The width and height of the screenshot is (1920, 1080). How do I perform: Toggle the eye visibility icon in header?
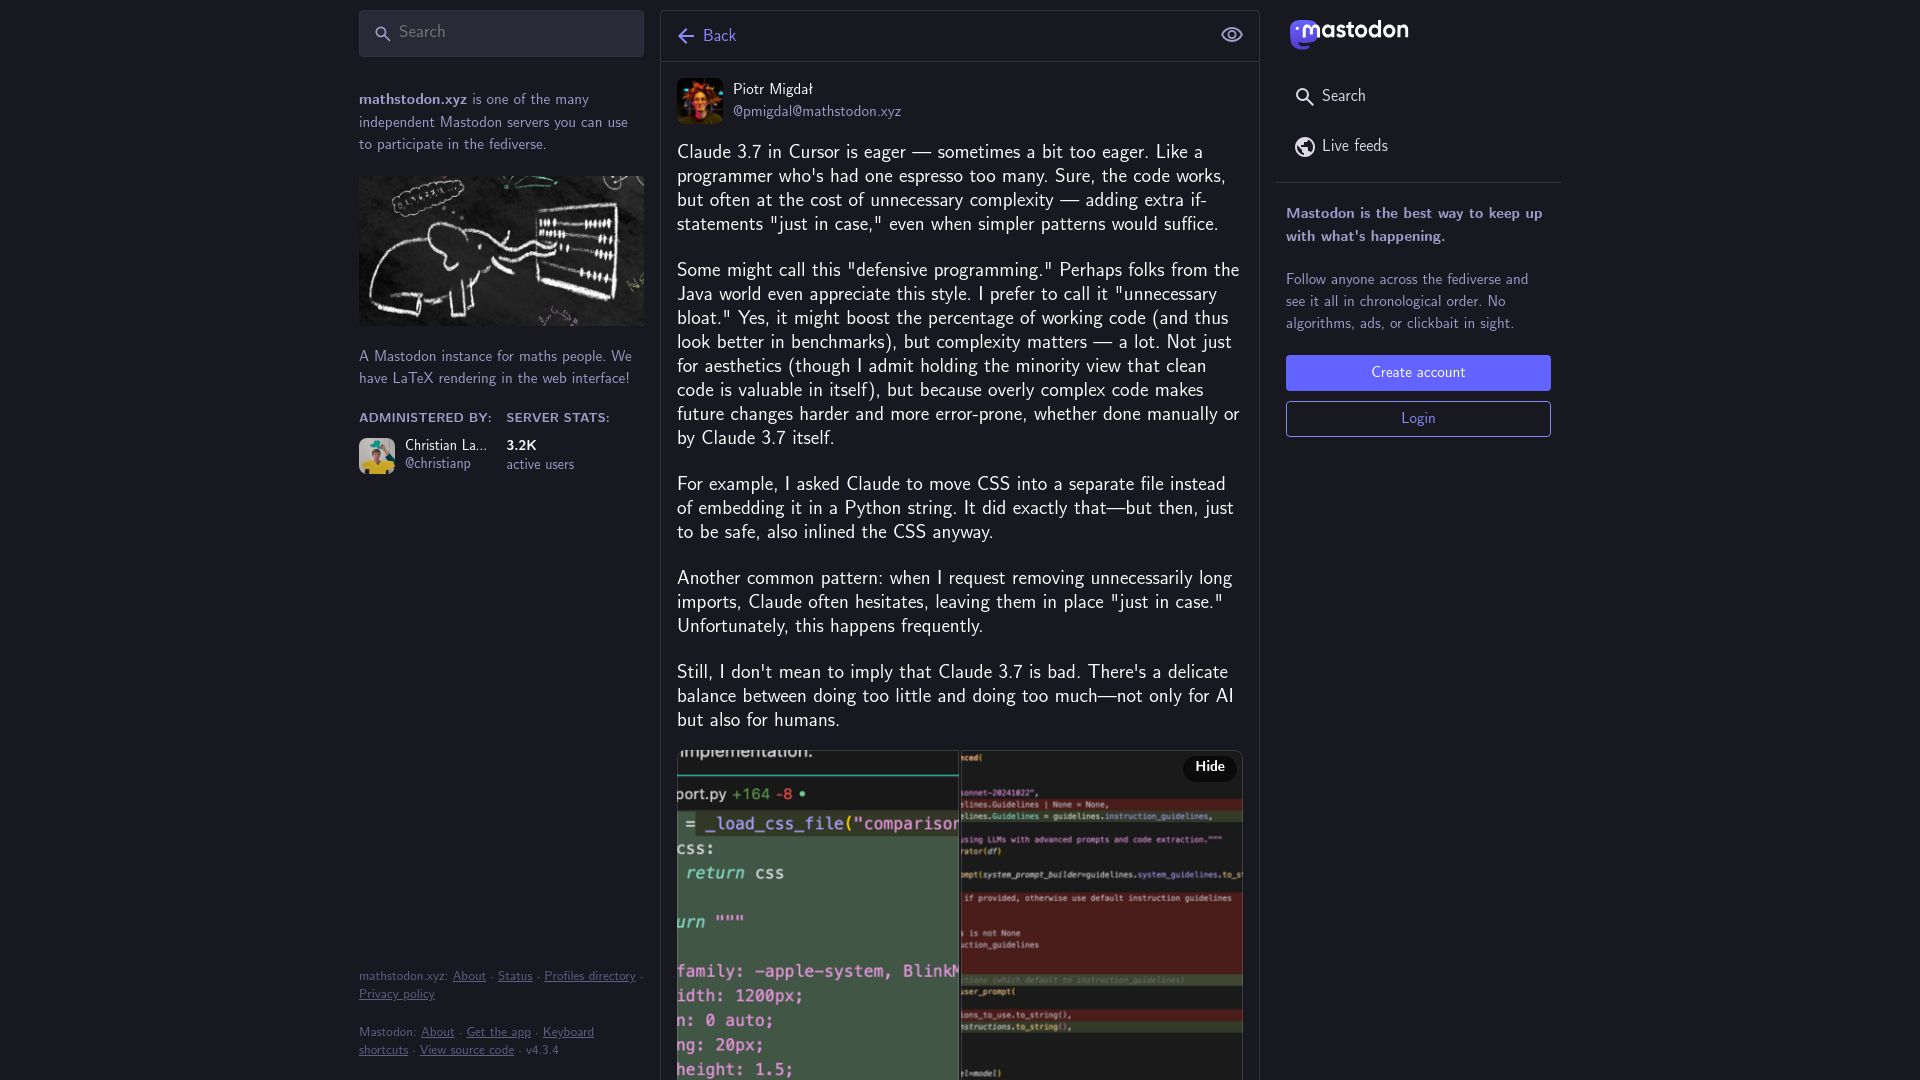click(x=1232, y=35)
